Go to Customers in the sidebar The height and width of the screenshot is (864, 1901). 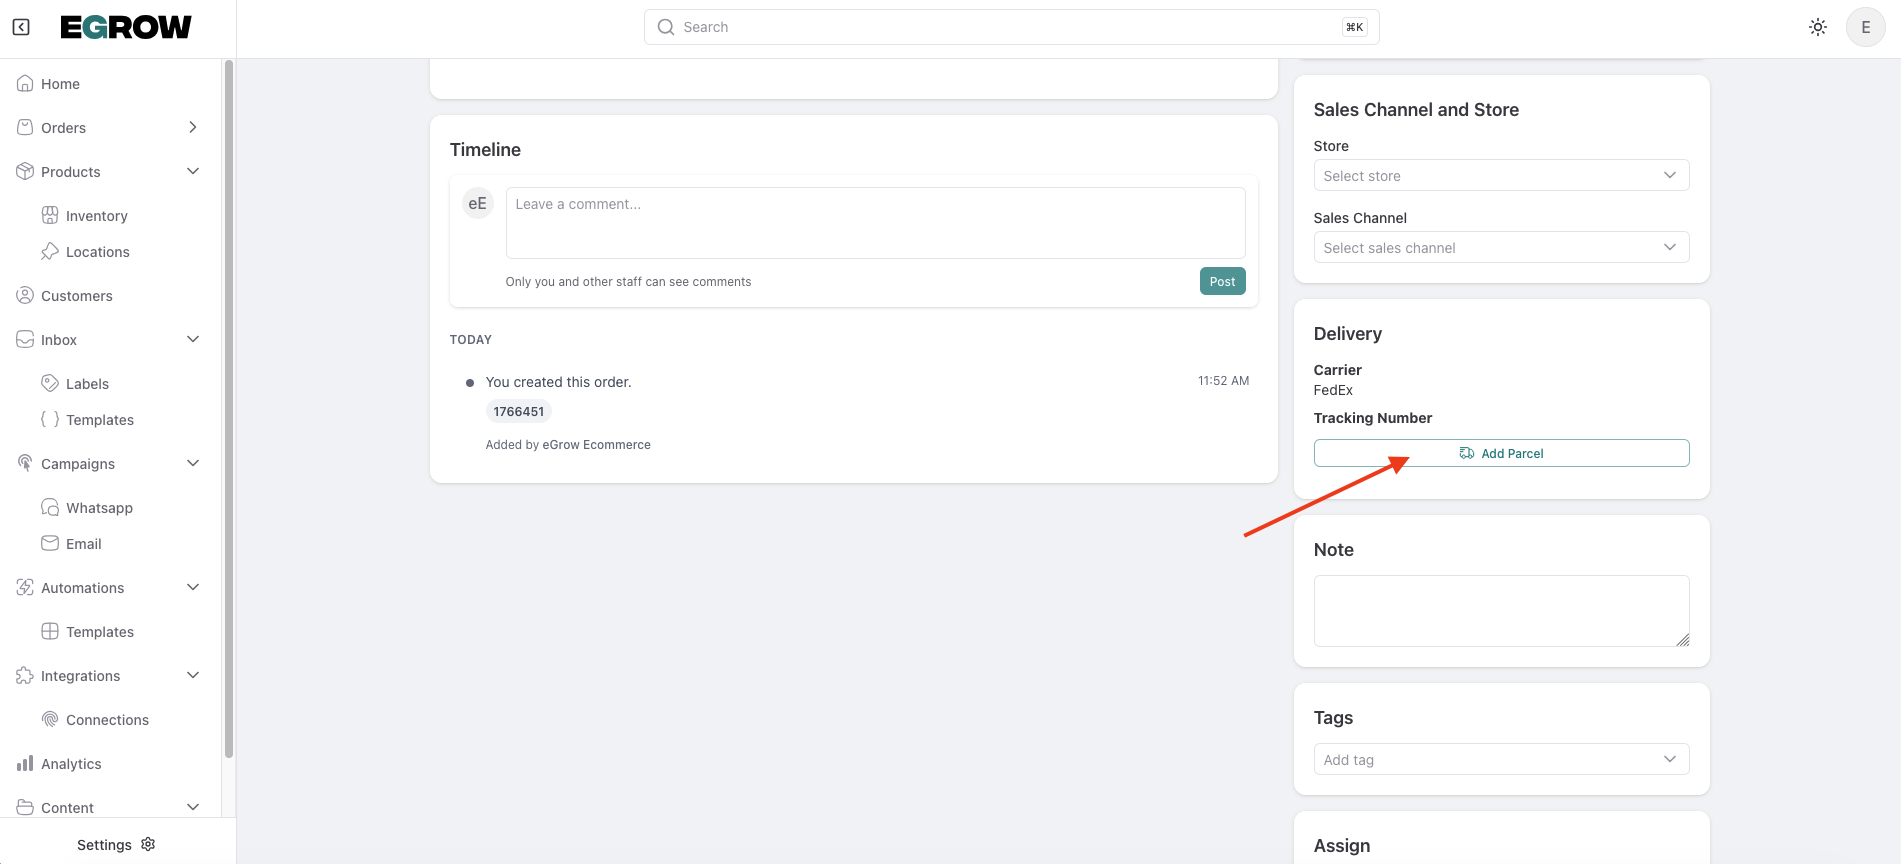76,296
